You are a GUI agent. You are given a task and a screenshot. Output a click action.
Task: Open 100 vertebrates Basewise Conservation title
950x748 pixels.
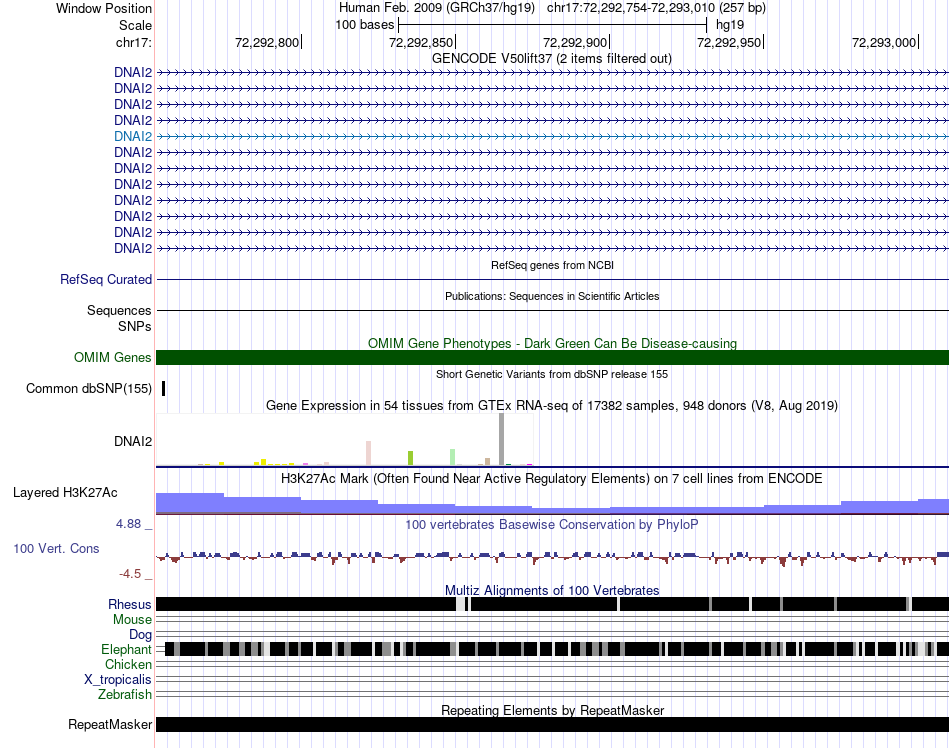[551, 525]
